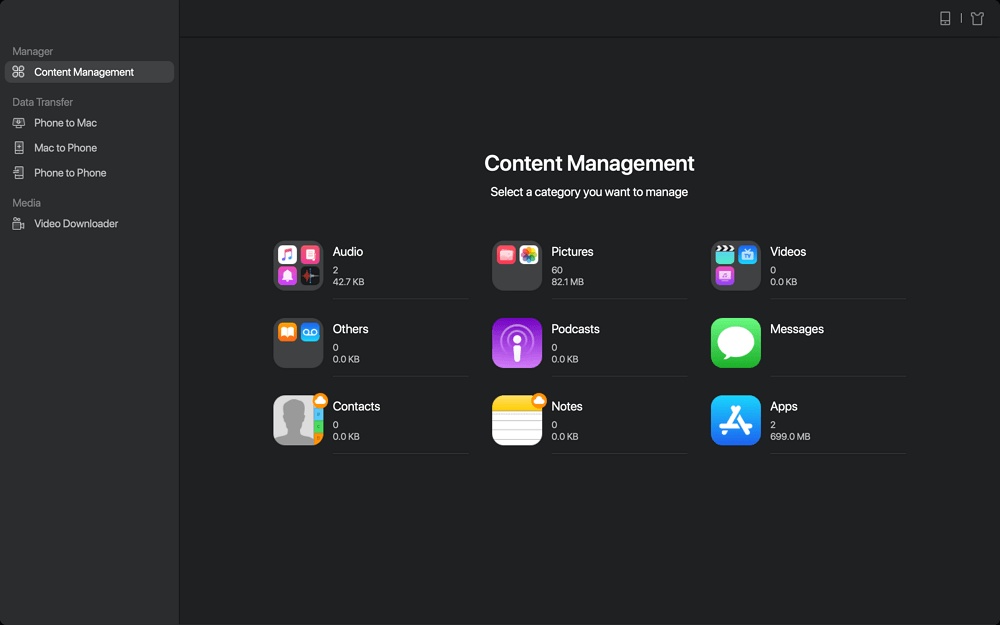Click the Video Downloader camera icon
1000x625 pixels.
point(18,223)
